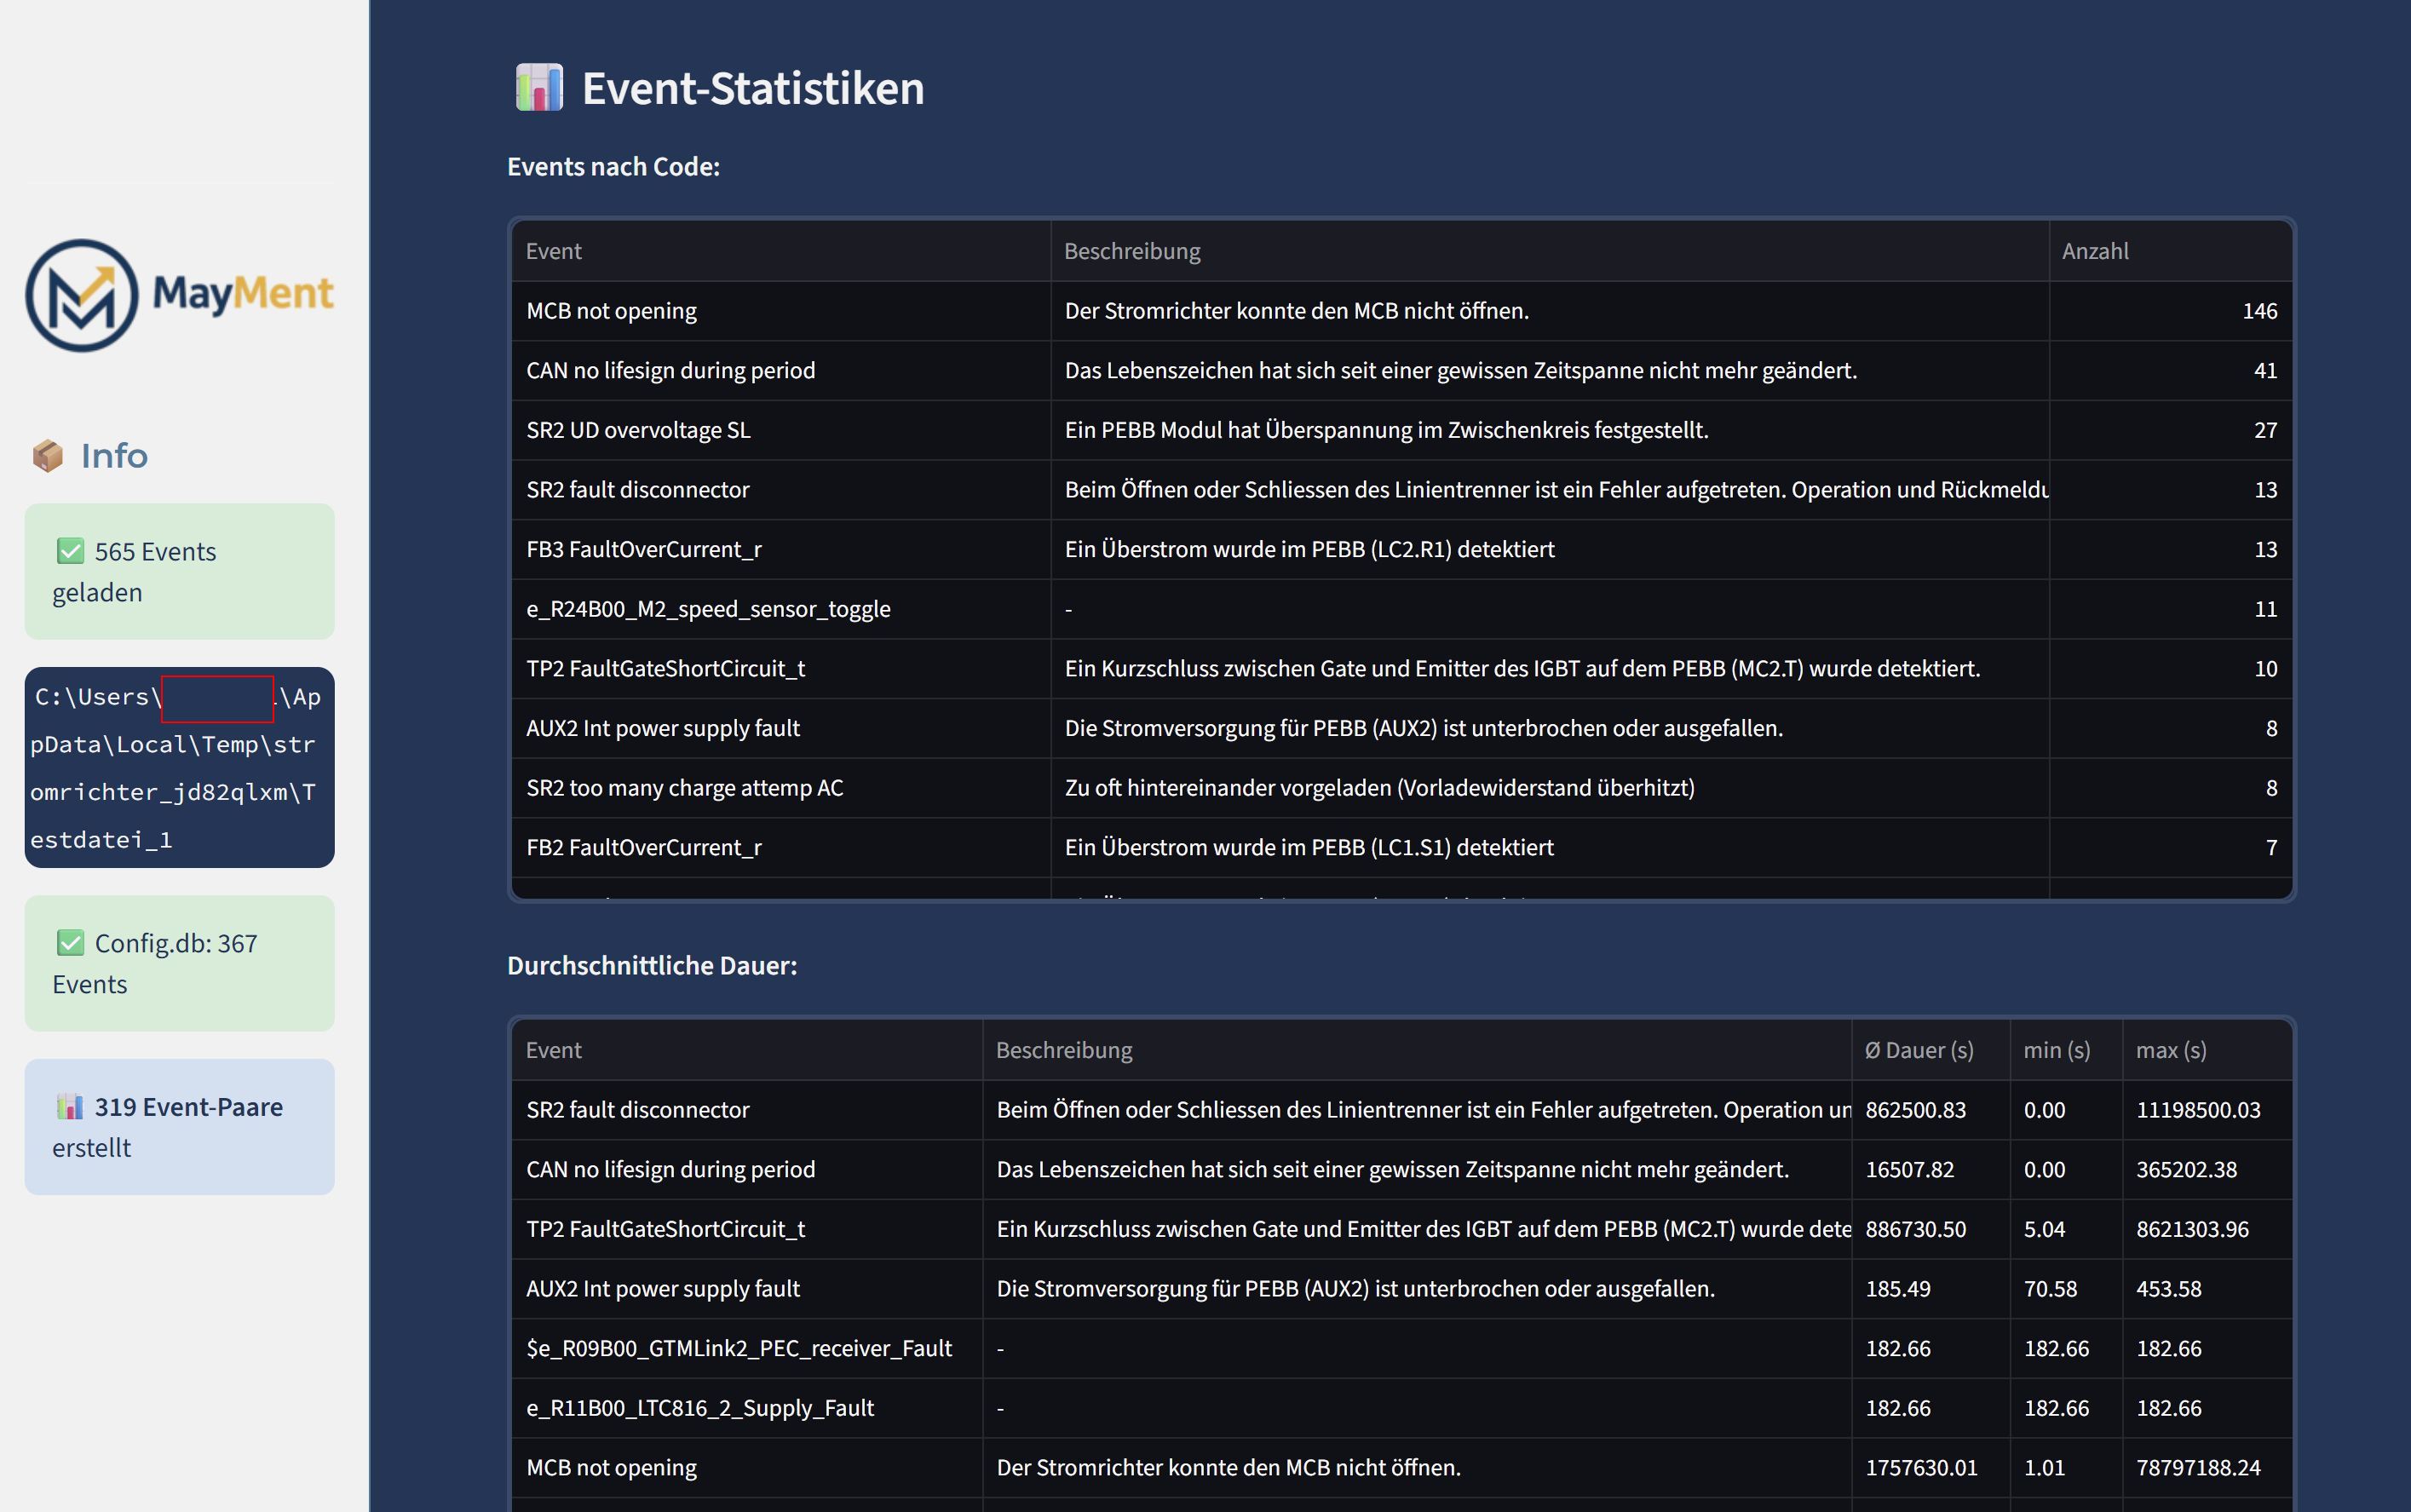Click the chart icon beside 319 Event-Paare
This screenshot has height=1512, width=2411.
tap(69, 1106)
